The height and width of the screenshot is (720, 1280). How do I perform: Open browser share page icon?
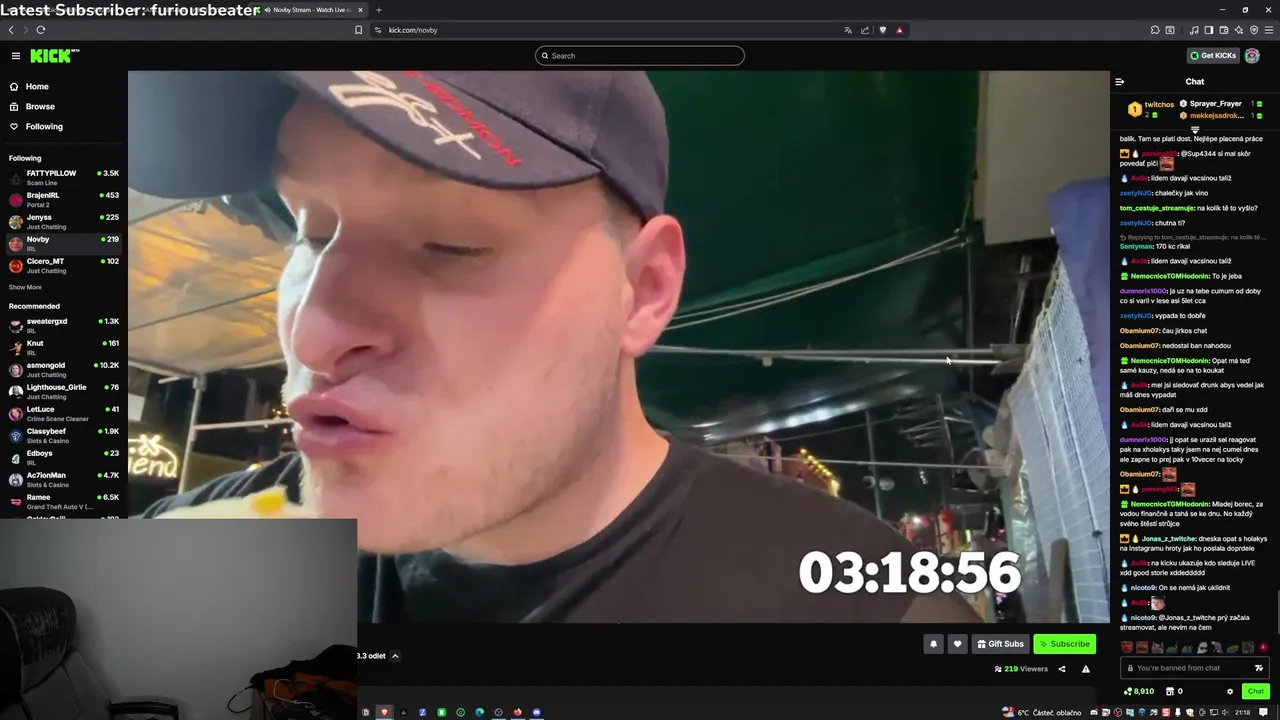tap(864, 30)
